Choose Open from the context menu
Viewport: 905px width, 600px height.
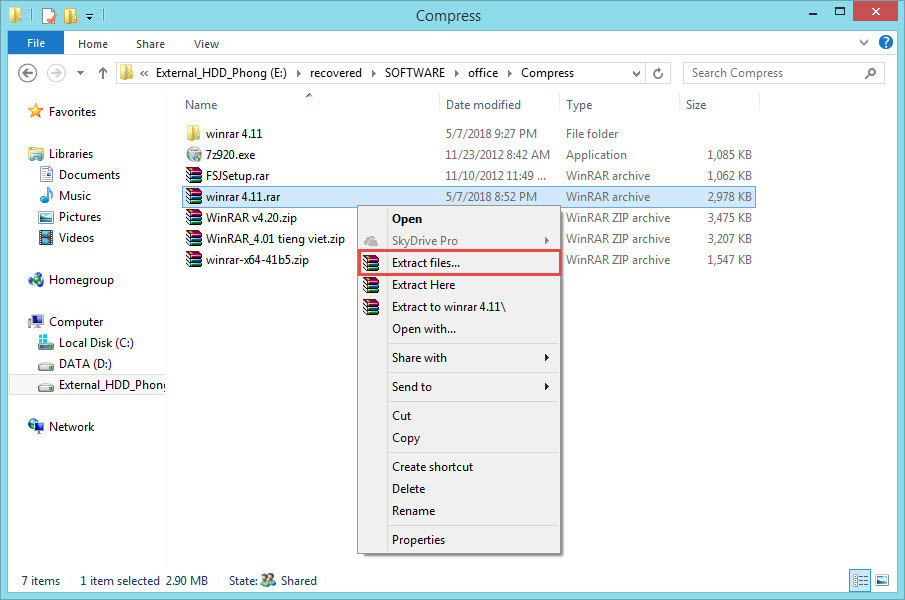pyautogui.click(x=459, y=219)
